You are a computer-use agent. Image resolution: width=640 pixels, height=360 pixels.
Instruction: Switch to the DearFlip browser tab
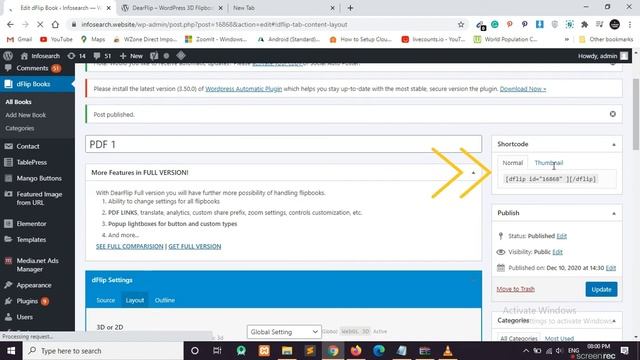172,8
